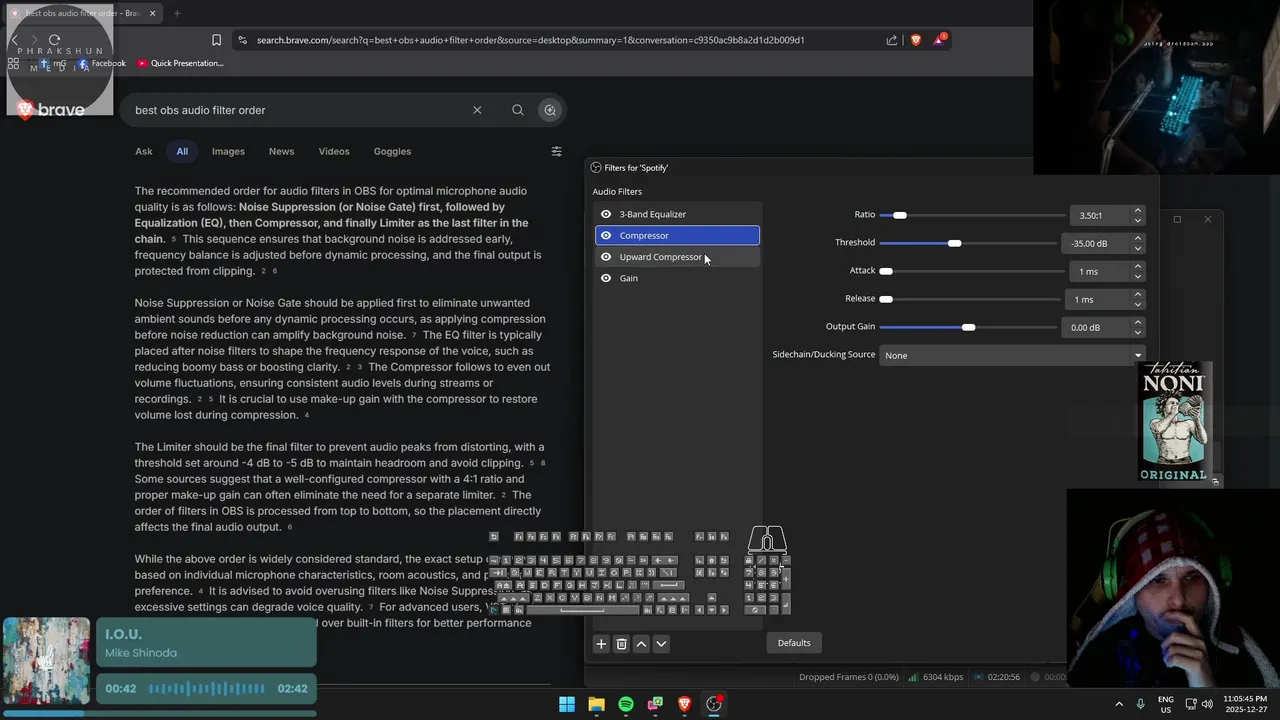1280x720 pixels.
Task: Open Brave Shields lion icon
Action: 916,40
